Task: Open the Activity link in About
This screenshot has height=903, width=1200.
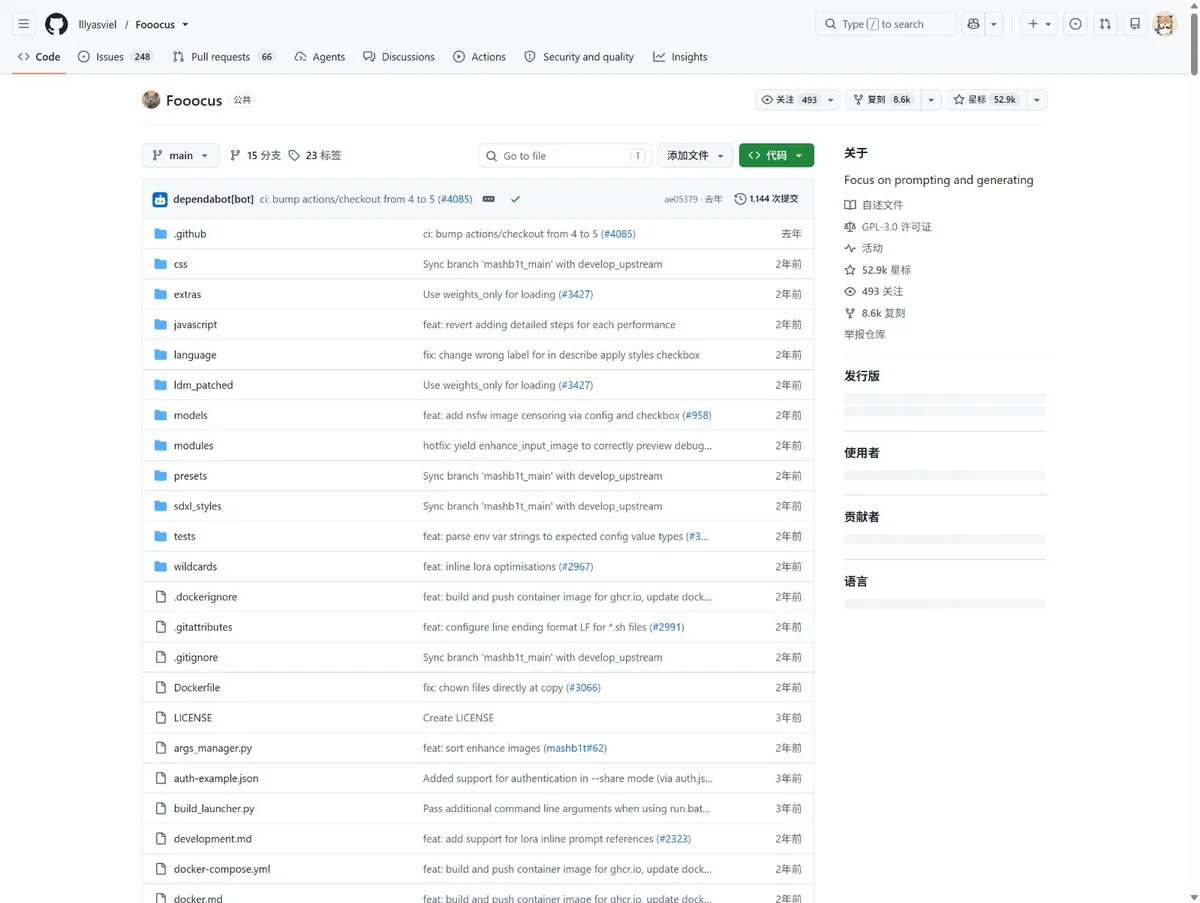Action: coord(864,248)
